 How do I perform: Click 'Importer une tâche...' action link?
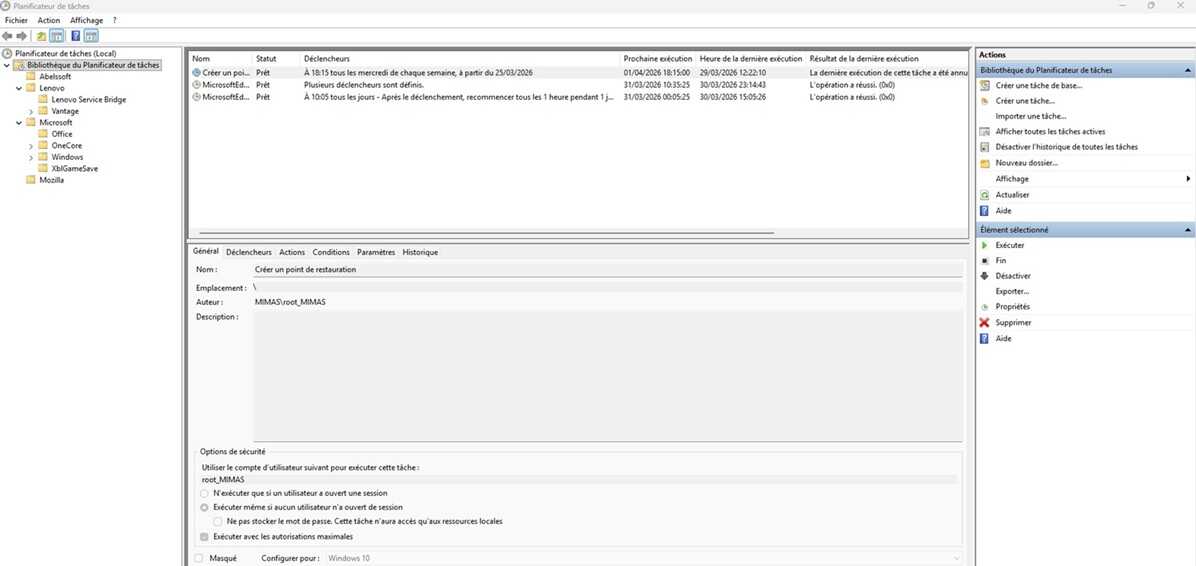pyautogui.click(x=1030, y=116)
